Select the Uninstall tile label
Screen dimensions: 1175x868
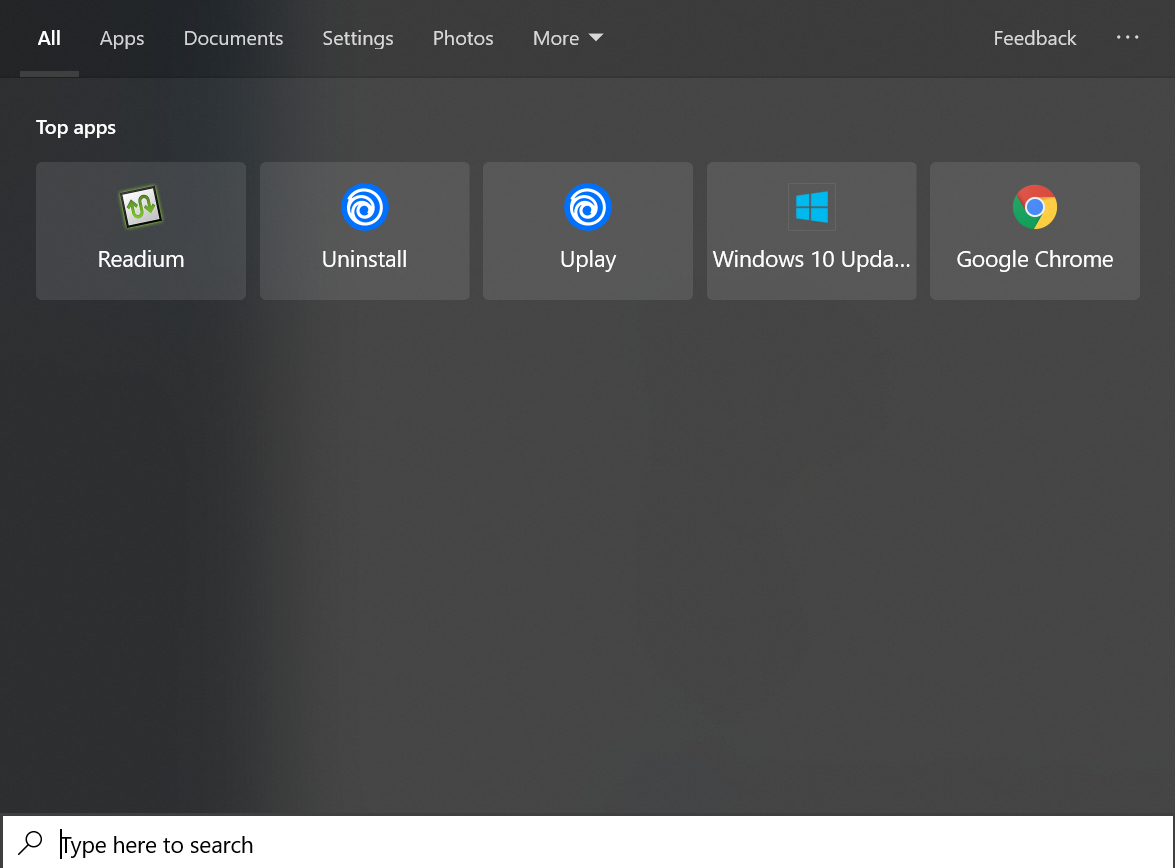[x=364, y=259]
